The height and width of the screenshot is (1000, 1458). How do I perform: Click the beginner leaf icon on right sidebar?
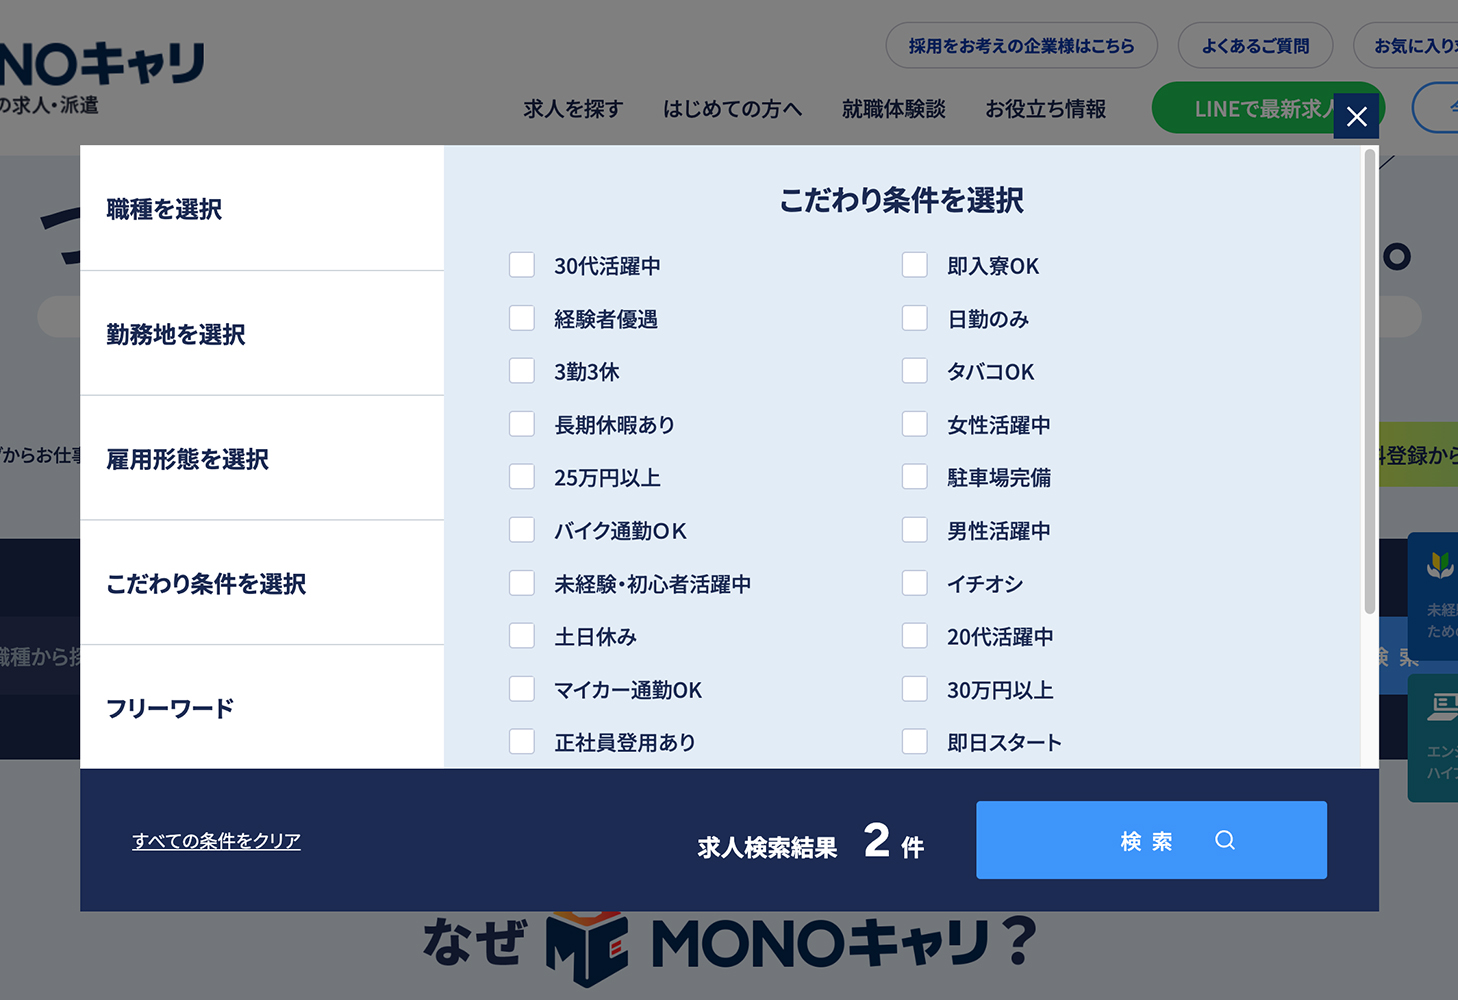coord(1439,566)
